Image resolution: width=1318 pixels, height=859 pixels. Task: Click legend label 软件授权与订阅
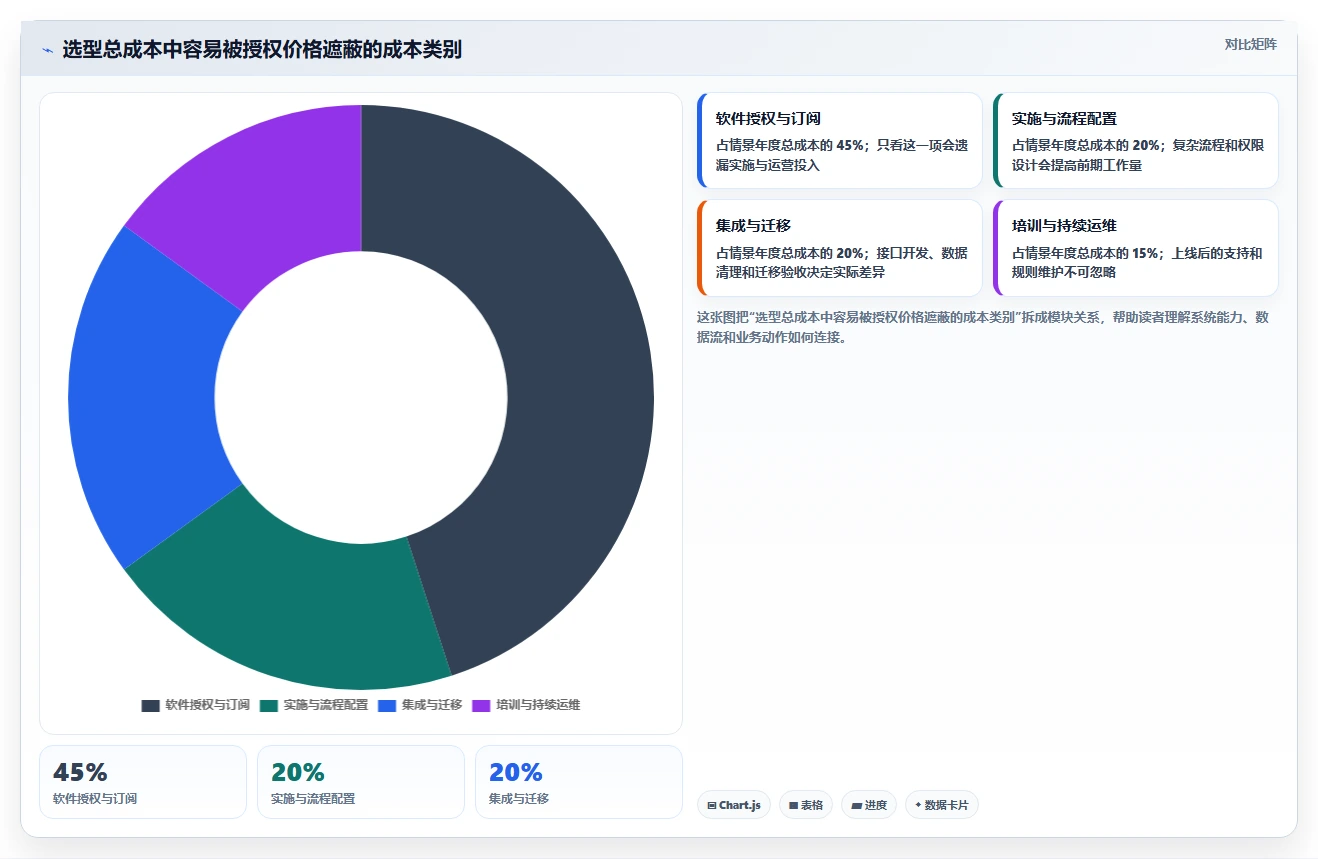[x=207, y=705]
